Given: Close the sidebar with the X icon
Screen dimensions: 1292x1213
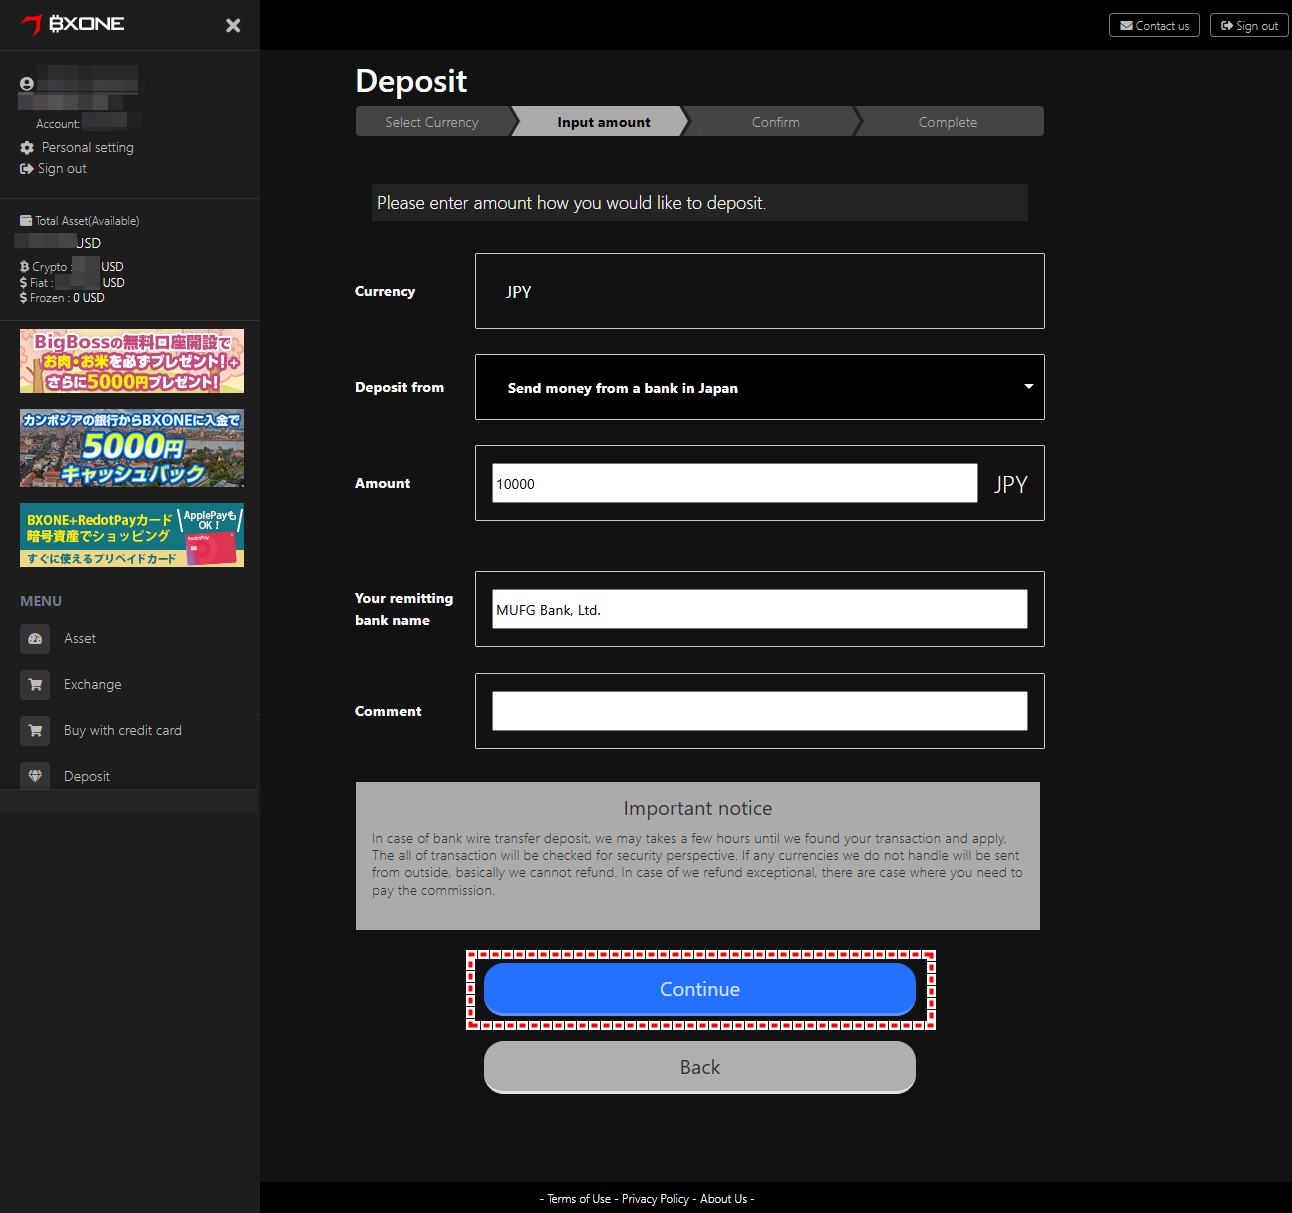Looking at the screenshot, I should pos(233,25).
